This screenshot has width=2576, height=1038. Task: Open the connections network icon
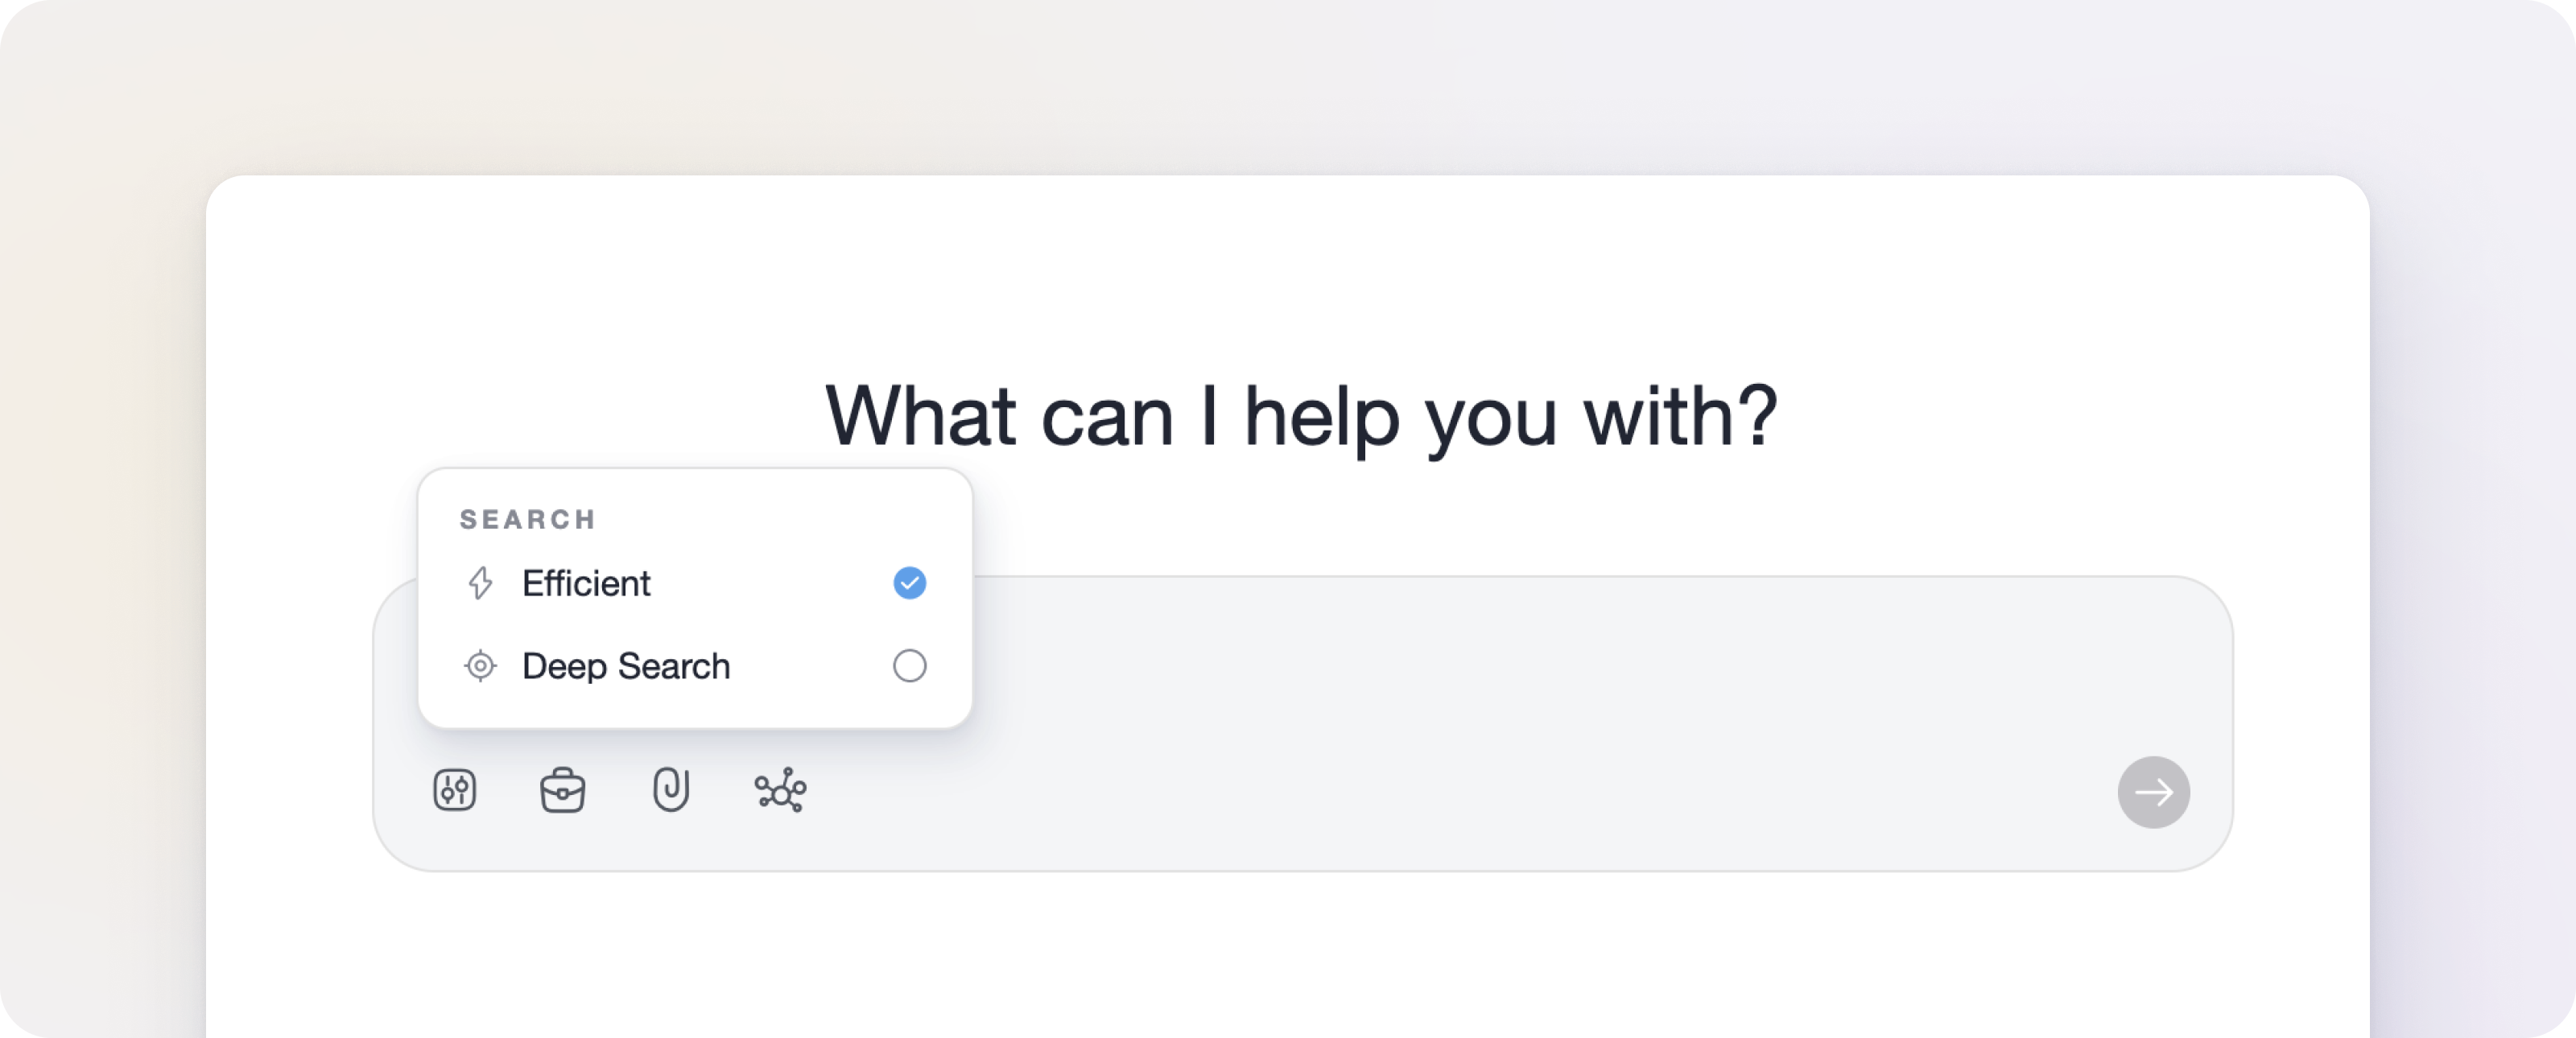click(x=781, y=790)
